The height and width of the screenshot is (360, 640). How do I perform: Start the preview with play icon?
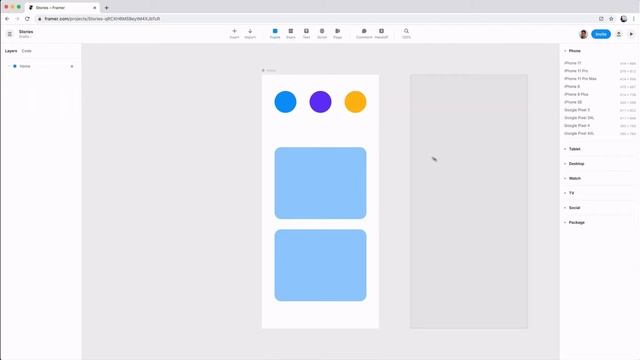coord(631,34)
